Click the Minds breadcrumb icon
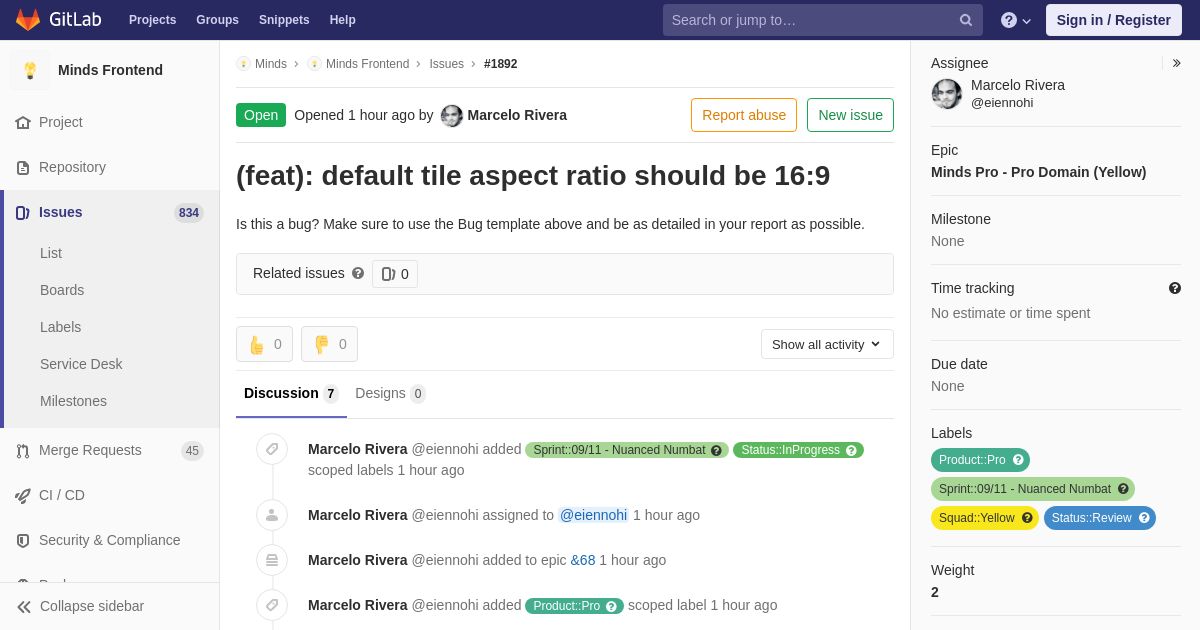 click(x=243, y=64)
